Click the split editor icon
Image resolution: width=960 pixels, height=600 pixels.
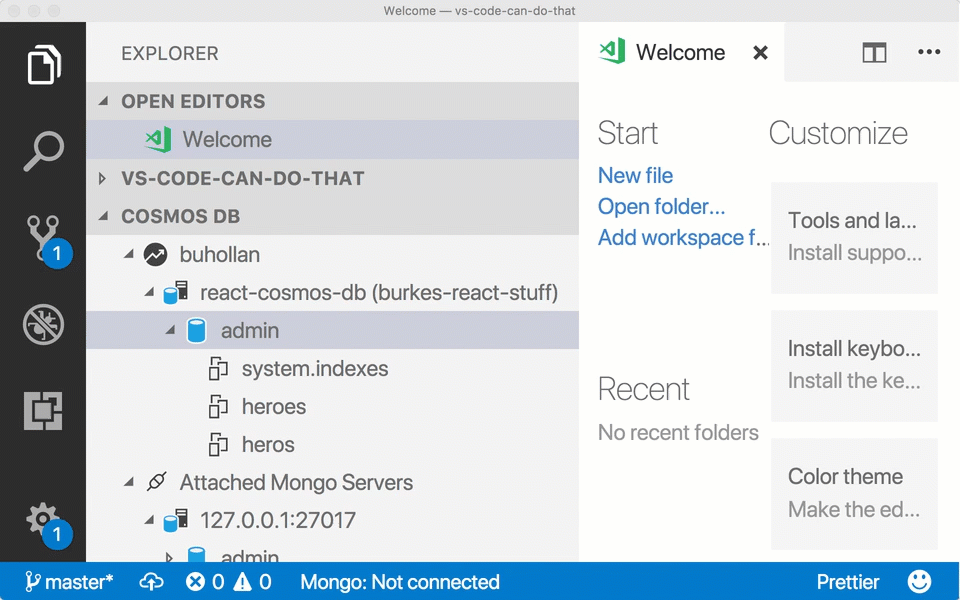pyautogui.click(x=874, y=53)
